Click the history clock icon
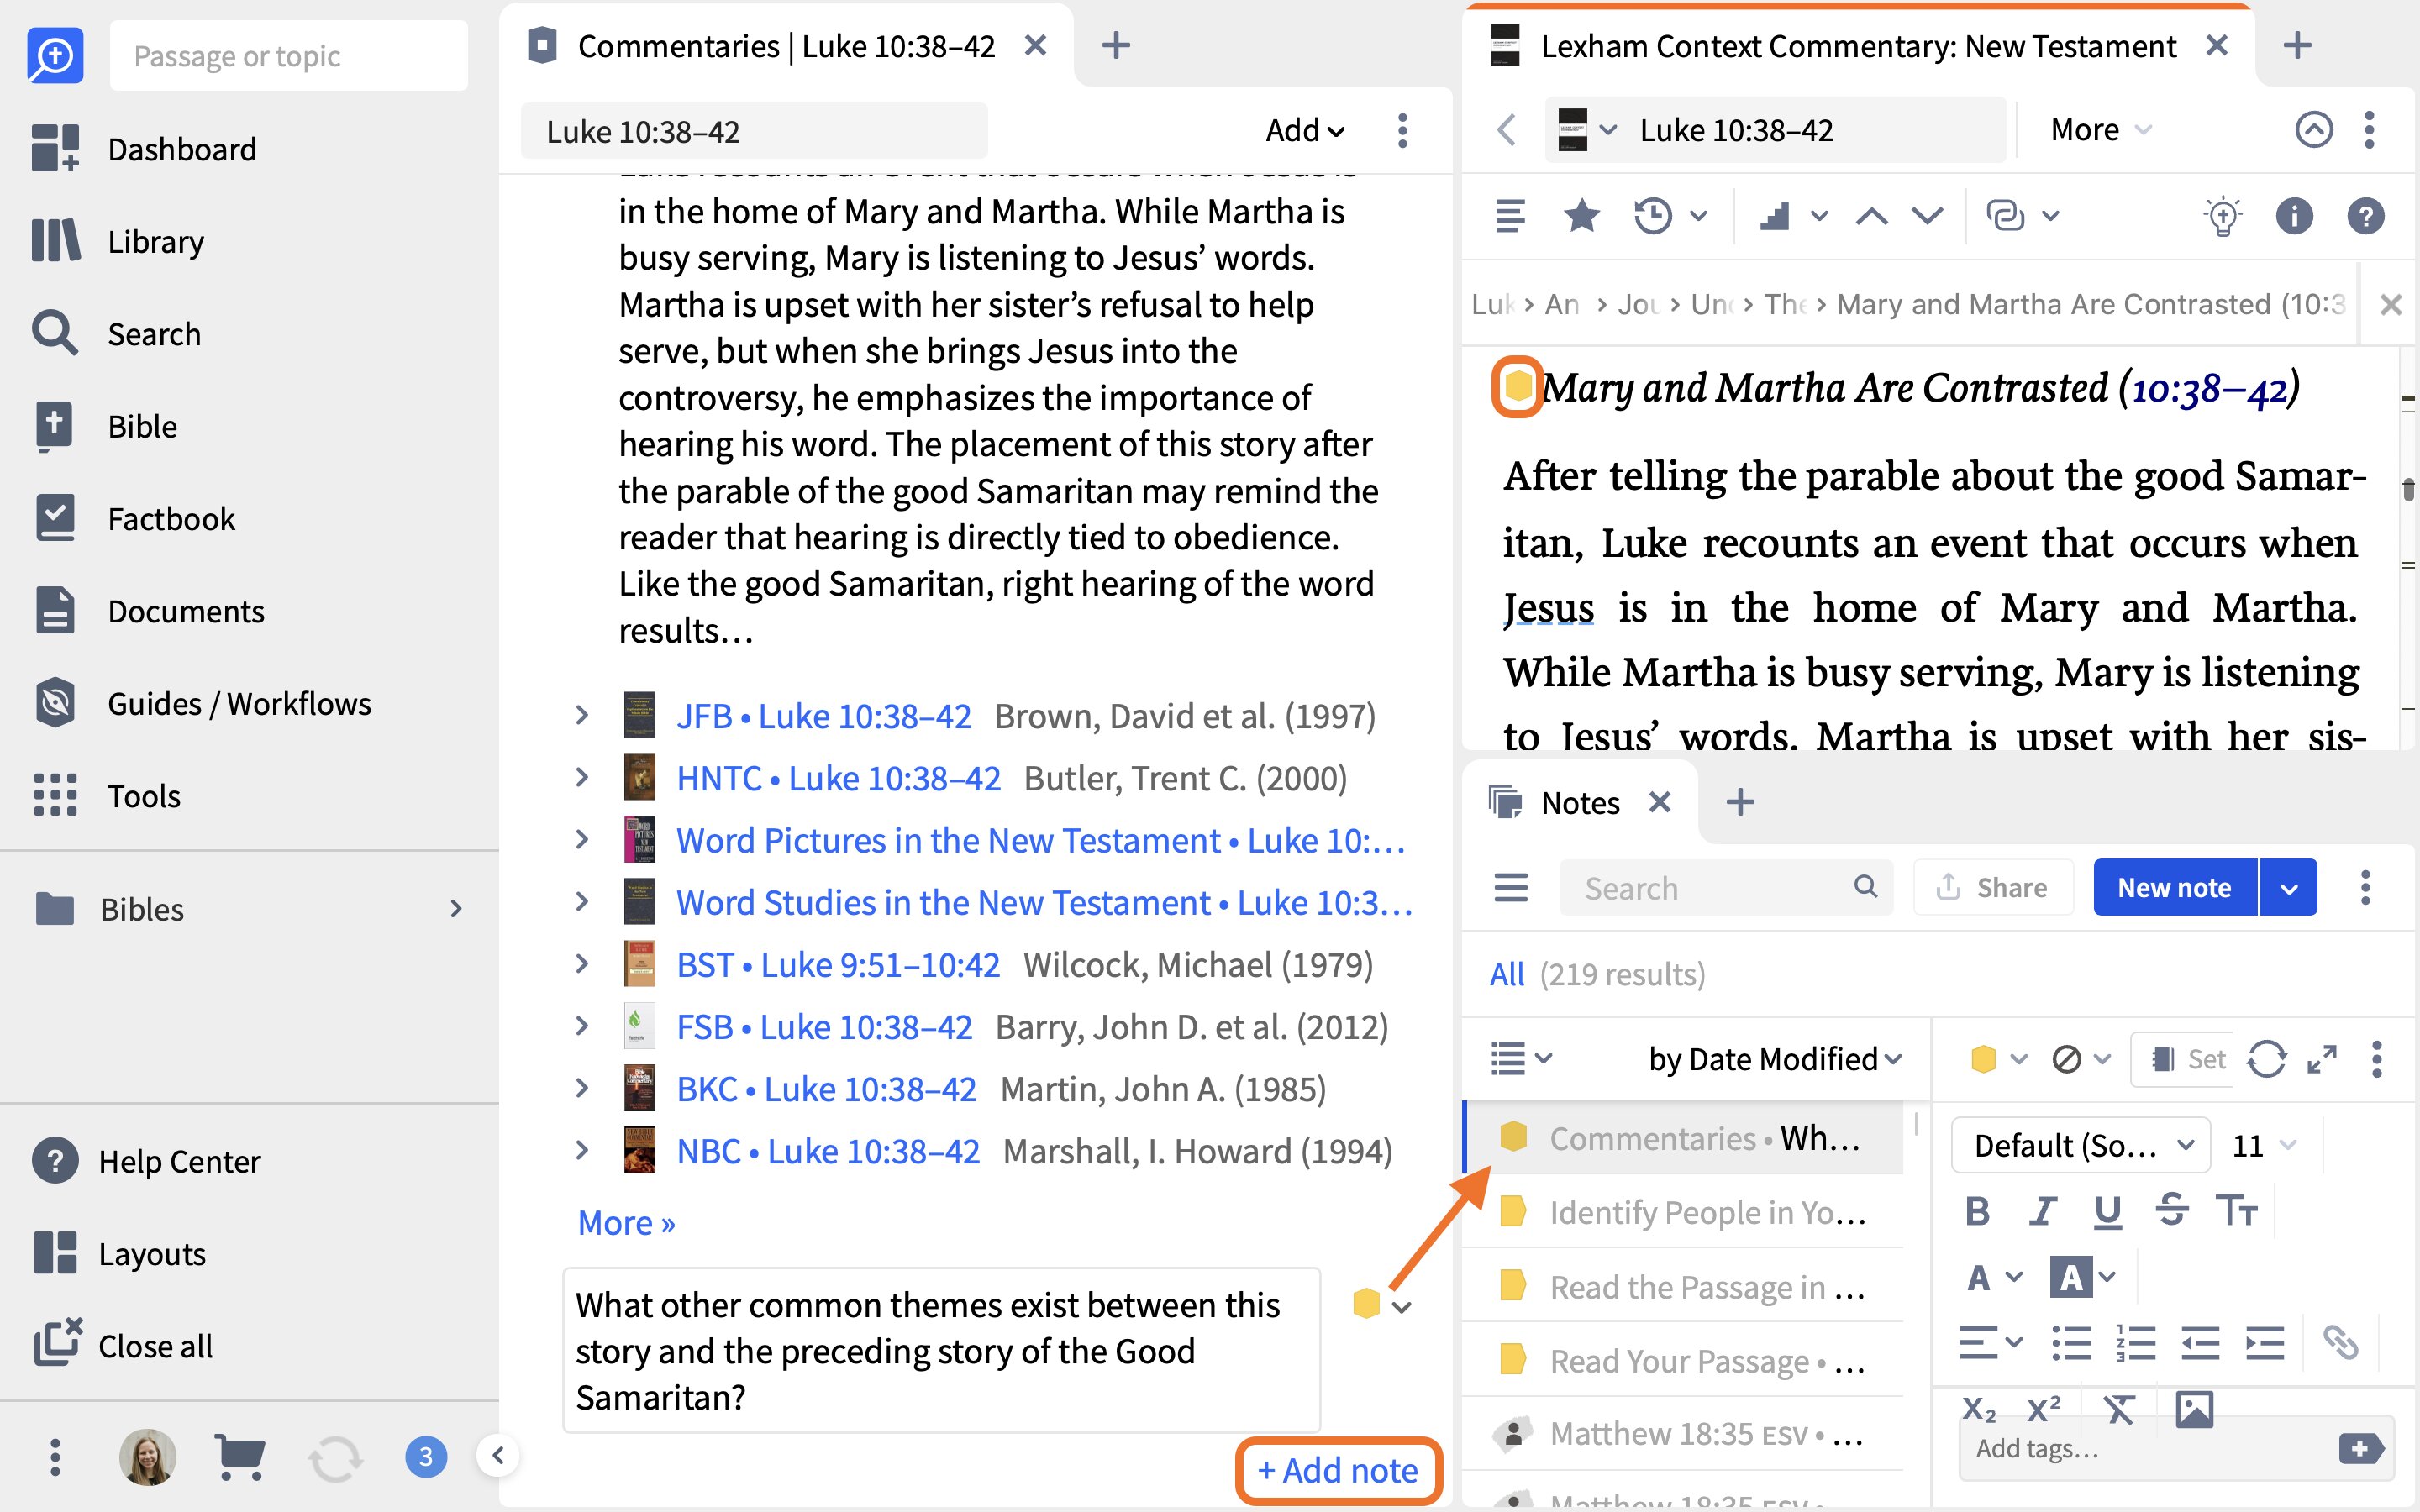The width and height of the screenshot is (2420, 1512). (x=1654, y=215)
